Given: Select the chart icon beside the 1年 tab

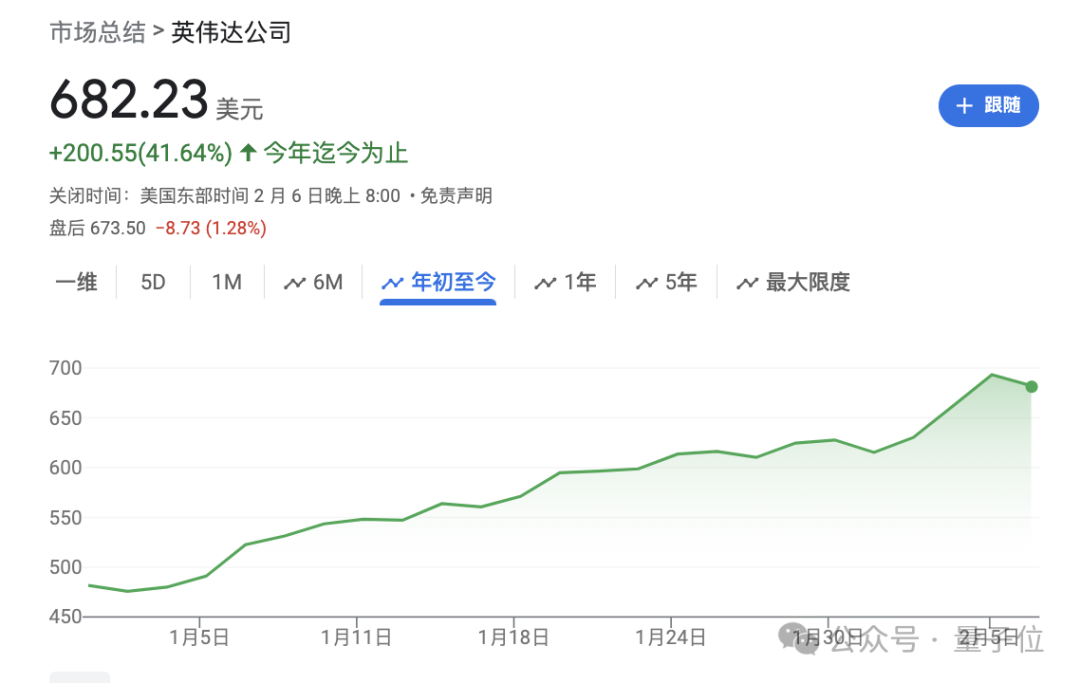Looking at the screenshot, I should click(548, 282).
